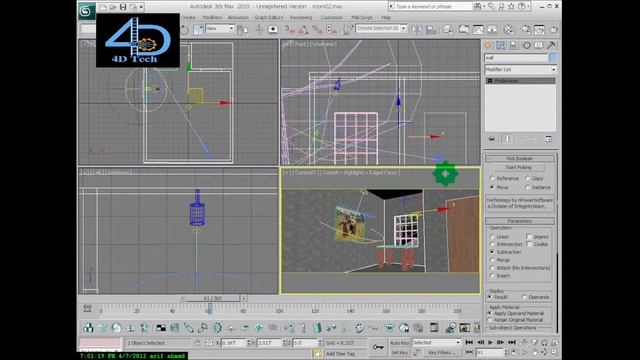This screenshot has width=640, height=360.
Task: Click the object color swatch next to name
Action: [x=553, y=58]
